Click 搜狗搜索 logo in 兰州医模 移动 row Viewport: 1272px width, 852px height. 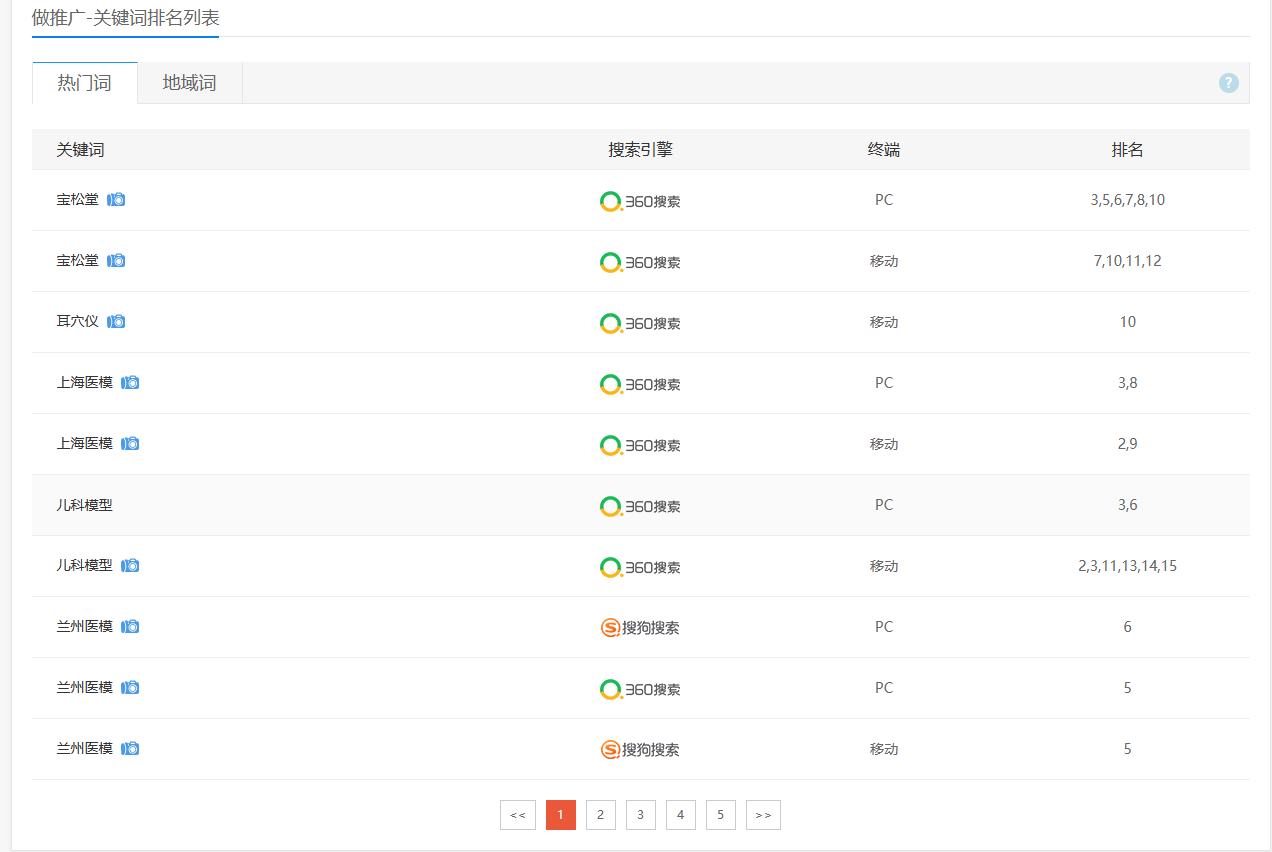(x=640, y=750)
